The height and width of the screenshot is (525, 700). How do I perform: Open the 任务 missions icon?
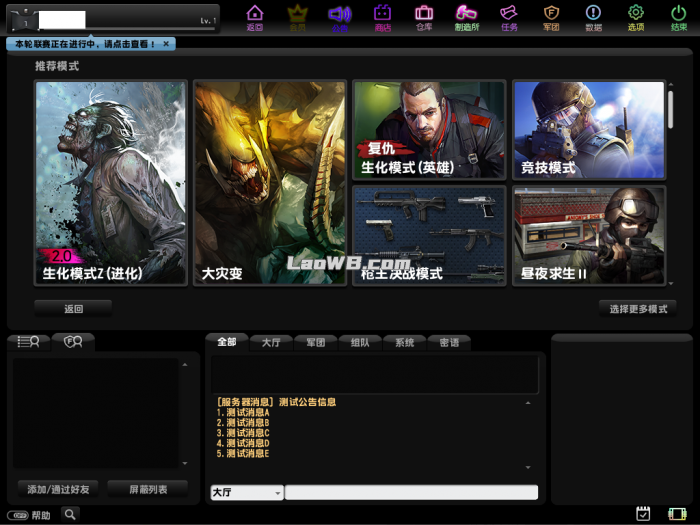pos(509,18)
